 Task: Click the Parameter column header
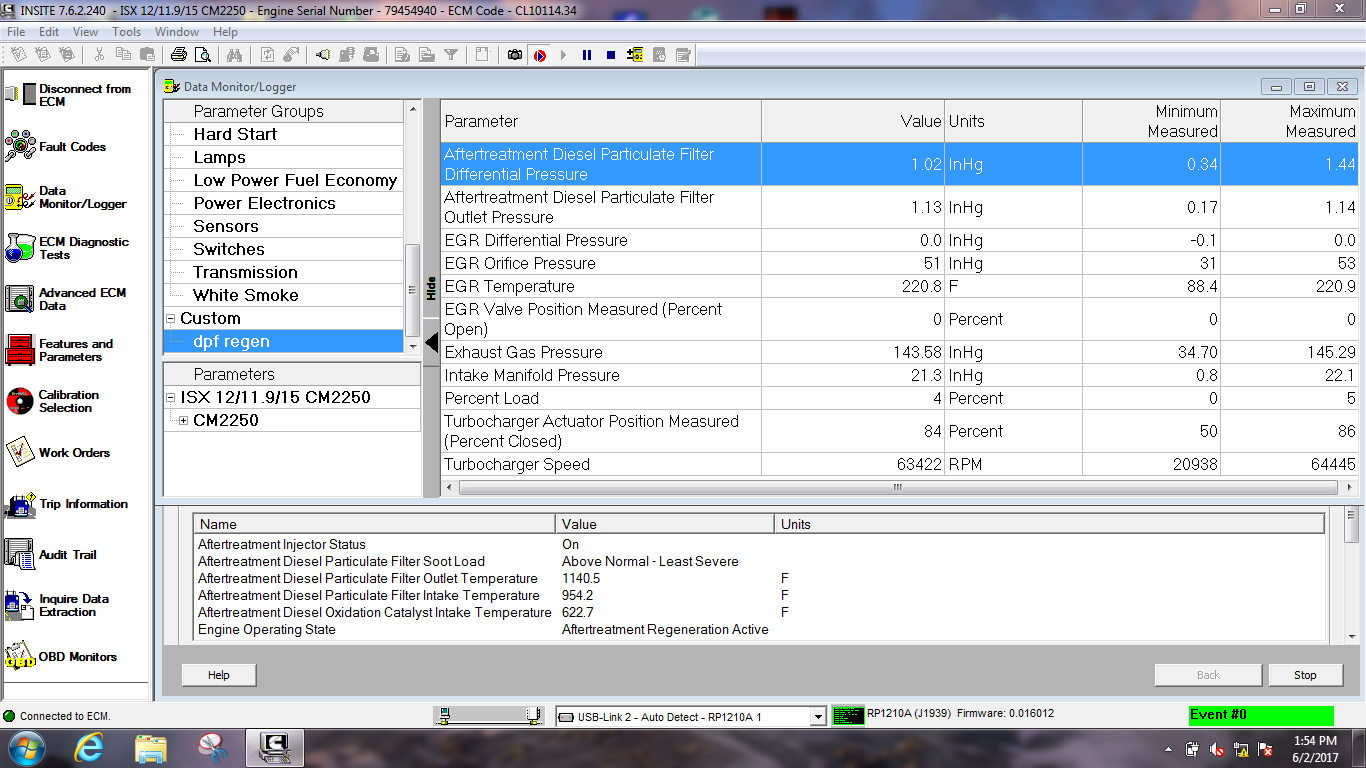tap(601, 121)
